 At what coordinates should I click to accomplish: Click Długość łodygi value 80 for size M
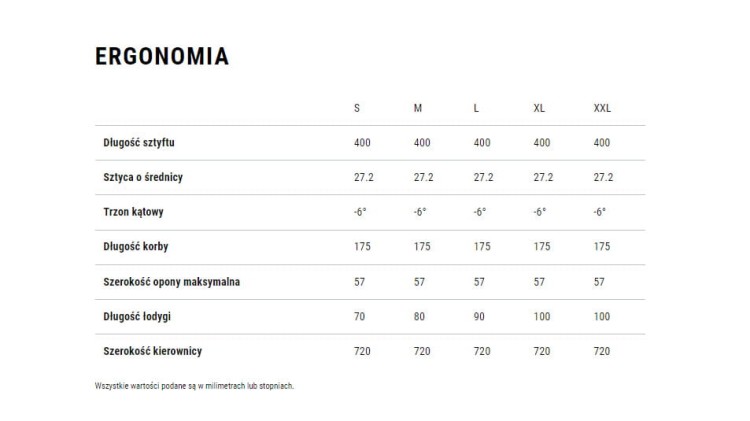pos(419,316)
